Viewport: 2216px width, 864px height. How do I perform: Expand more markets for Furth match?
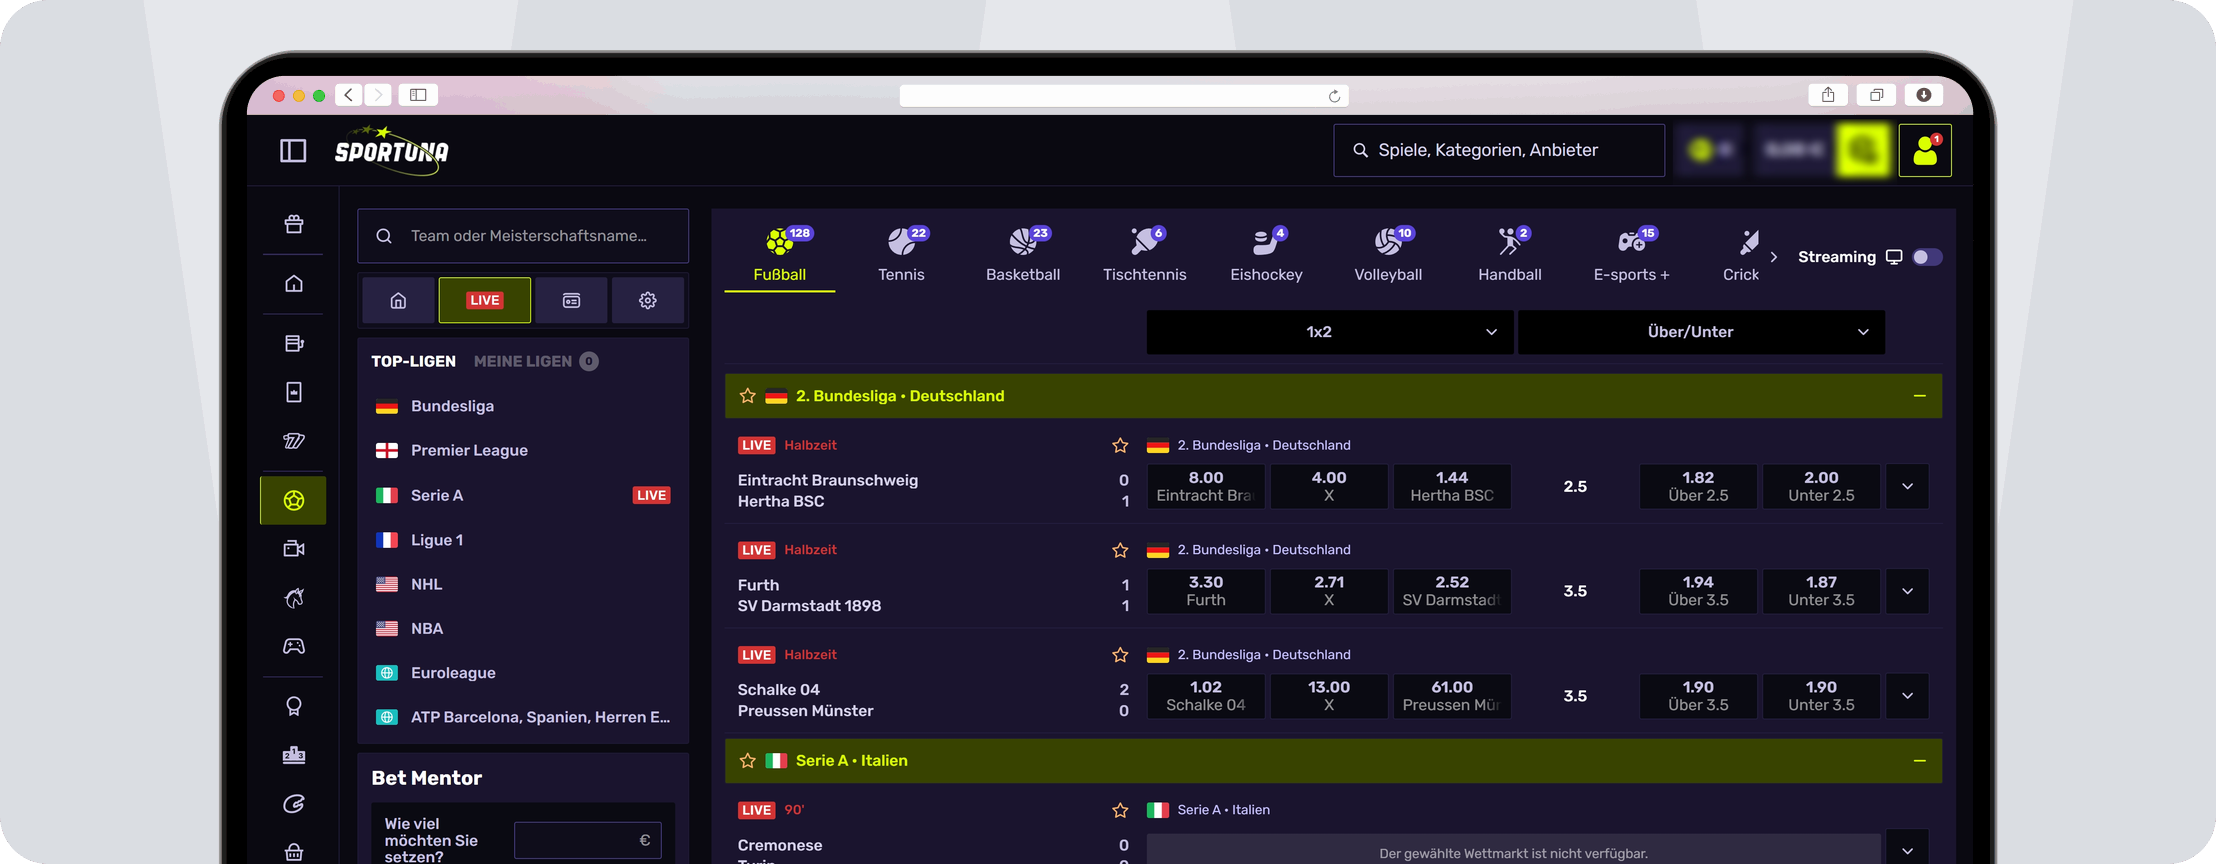(x=1907, y=591)
